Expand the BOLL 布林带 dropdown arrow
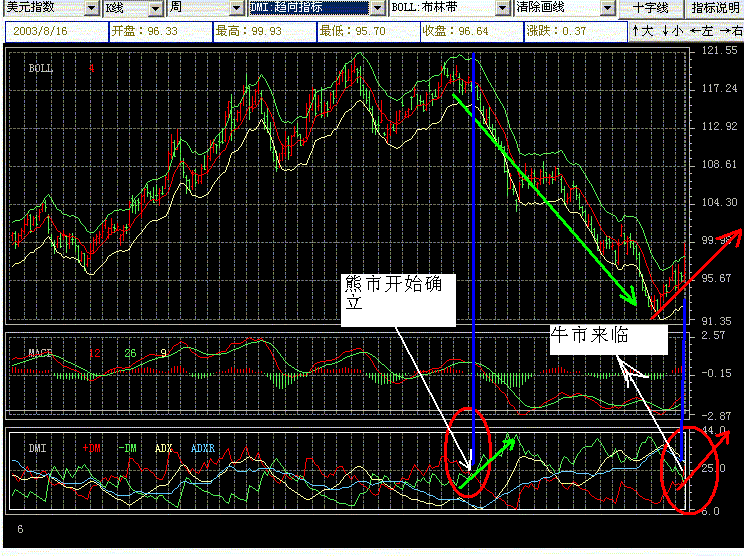Viewport: 744px width, 556px height. (x=502, y=8)
